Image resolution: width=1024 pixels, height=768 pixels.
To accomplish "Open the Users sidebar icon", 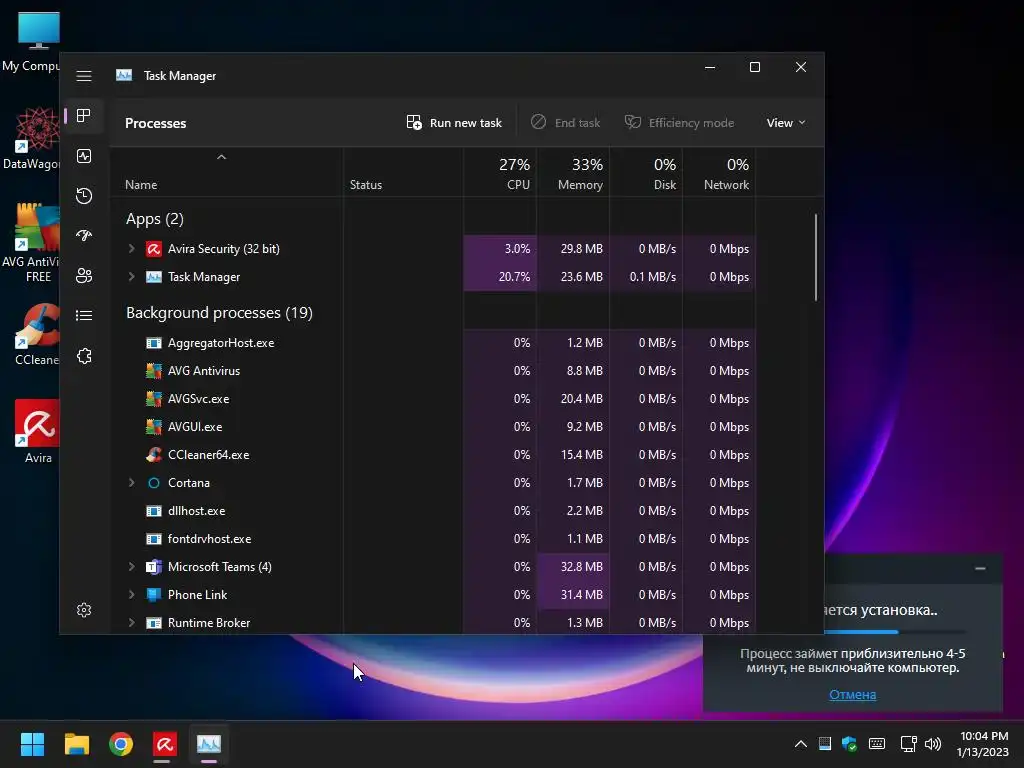I will [84, 276].
